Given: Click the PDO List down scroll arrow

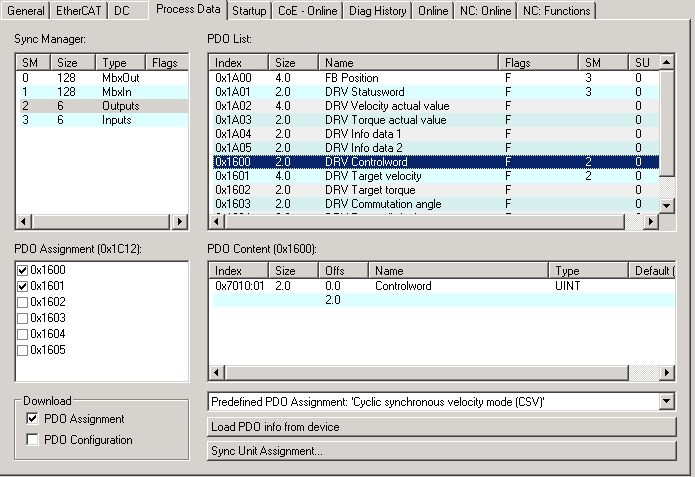Looking at the screenshot, I should tap(666, 205).
